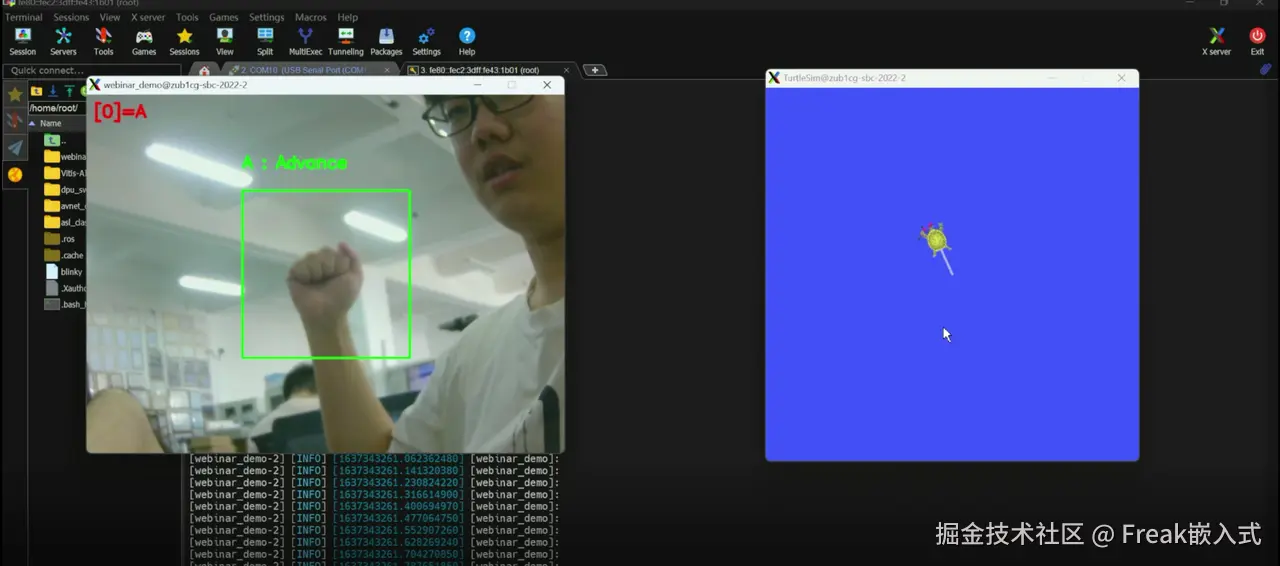
Task: Open the View toolbar icon
Action: [225, 41]
